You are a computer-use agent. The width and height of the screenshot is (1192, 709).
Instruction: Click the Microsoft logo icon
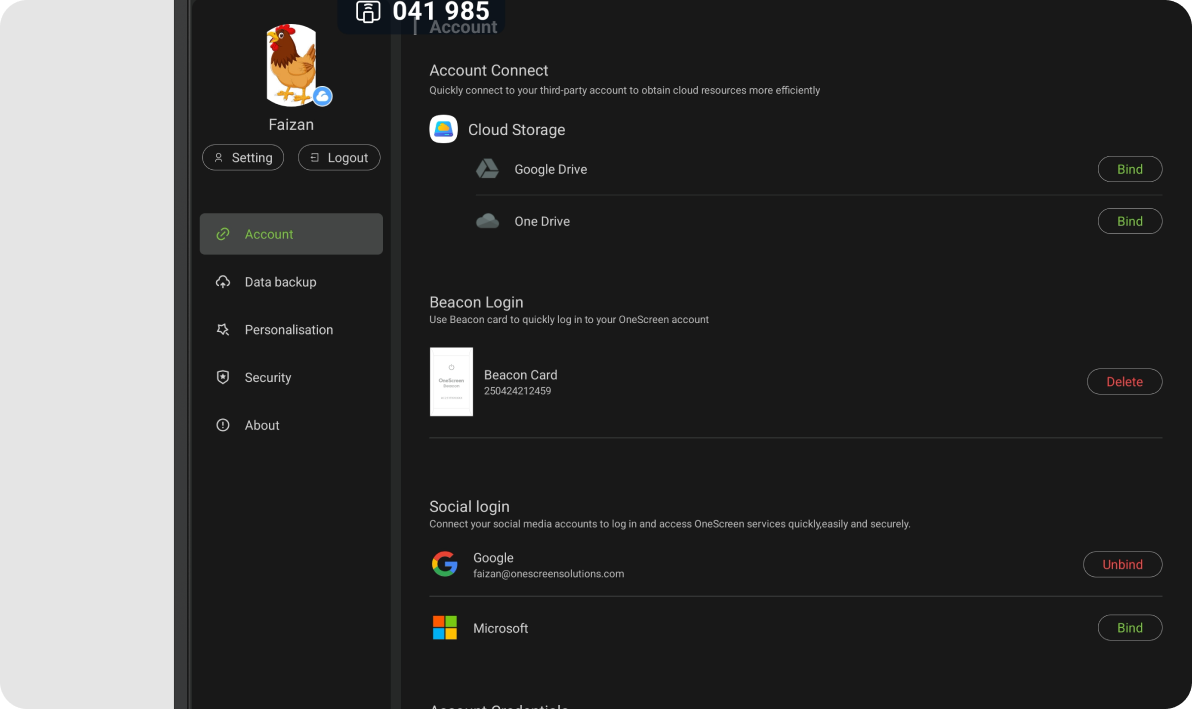[444, 628]
